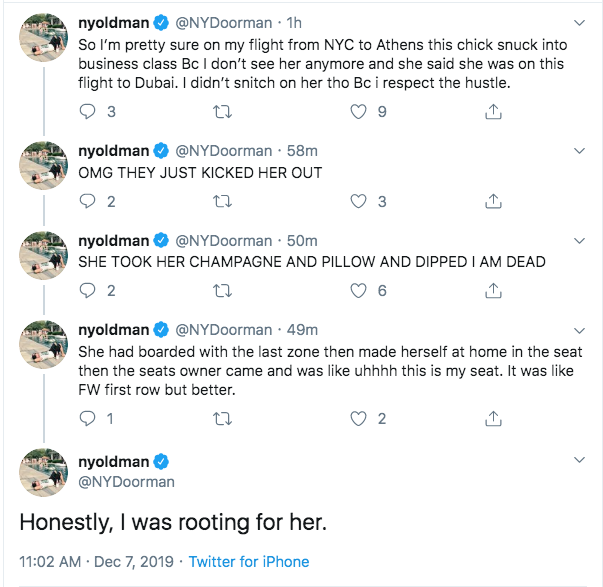Open the 11:02 AM Dec 7, 2019 timestamp

[x=94, y=562]
